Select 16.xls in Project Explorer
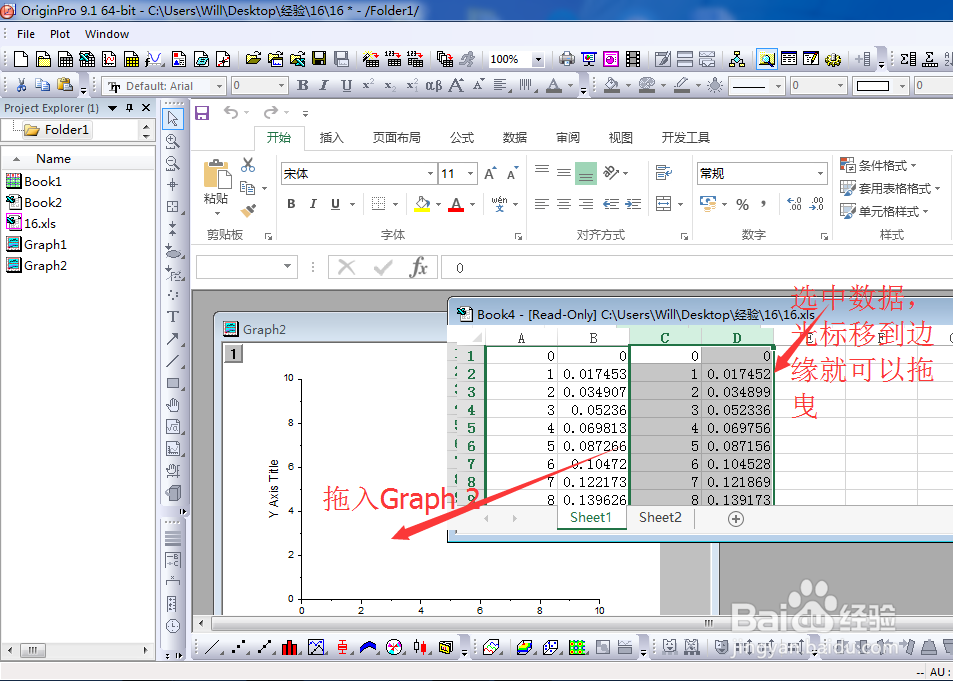 coord(31,223)
